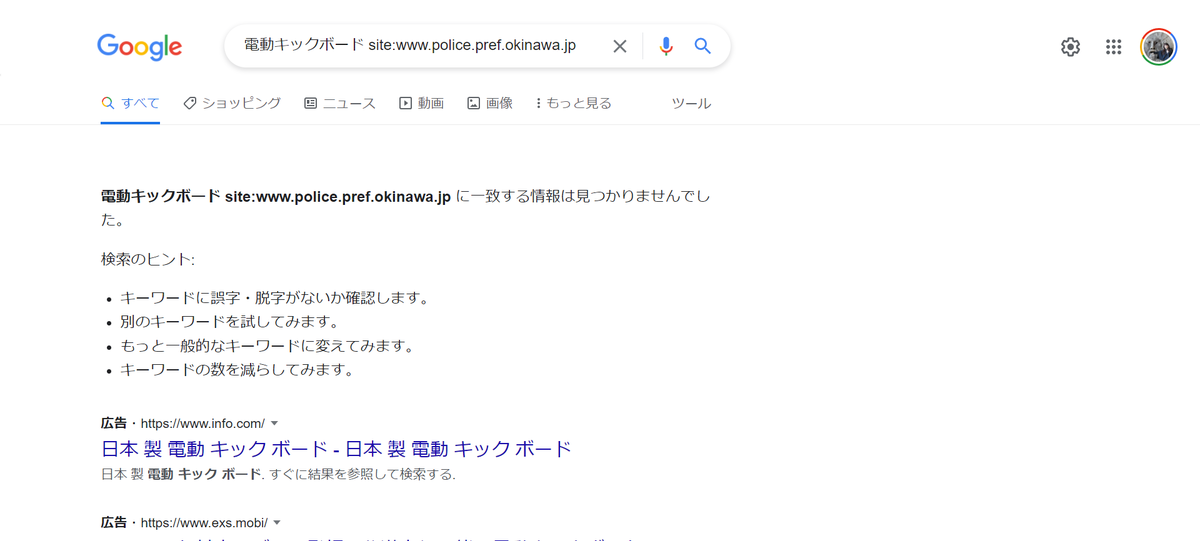Click tip 別のキーワードを試してみます
Viewport: 1200px width, 541px height.
pyautogui.click(x=230, y=322)
